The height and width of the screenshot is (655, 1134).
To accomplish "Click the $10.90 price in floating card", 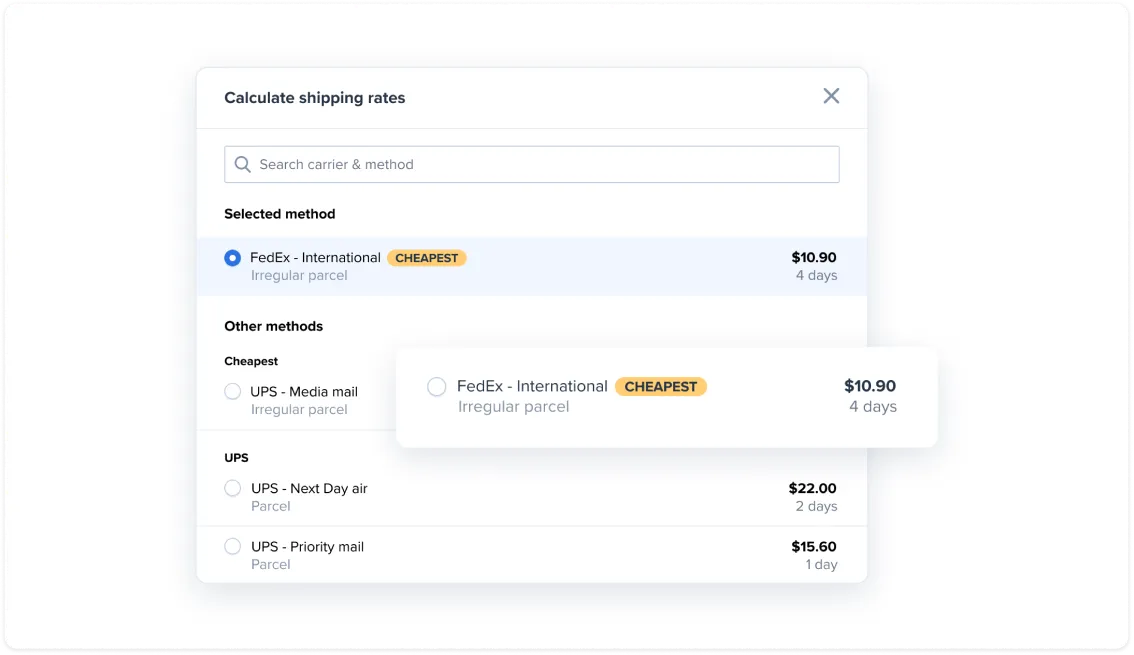I will (870, 386).
